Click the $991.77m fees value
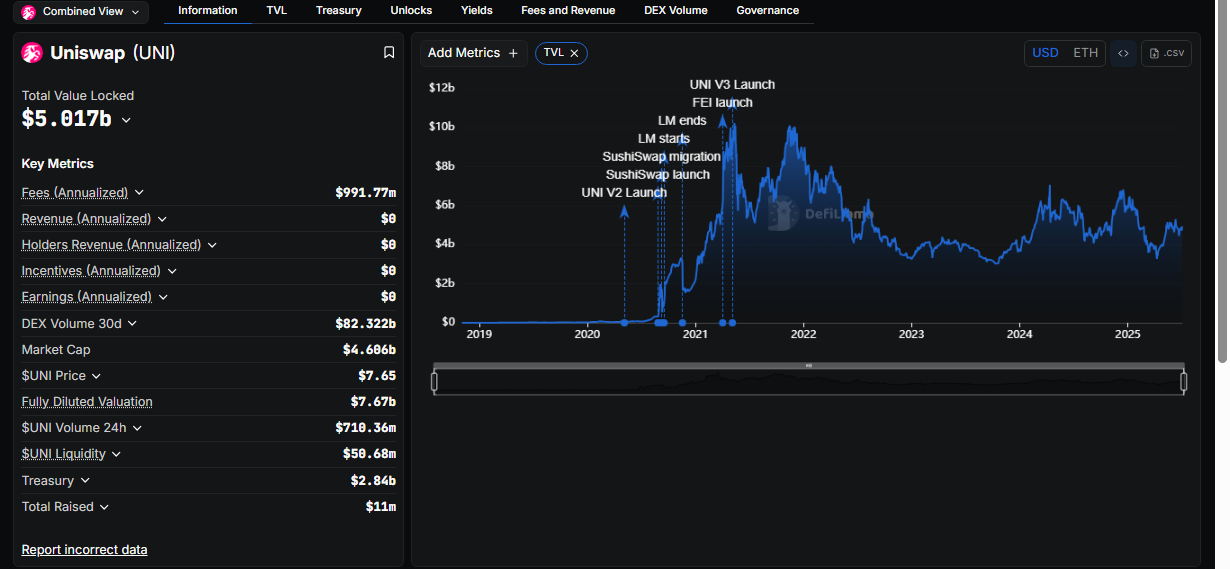 [365, 192]
